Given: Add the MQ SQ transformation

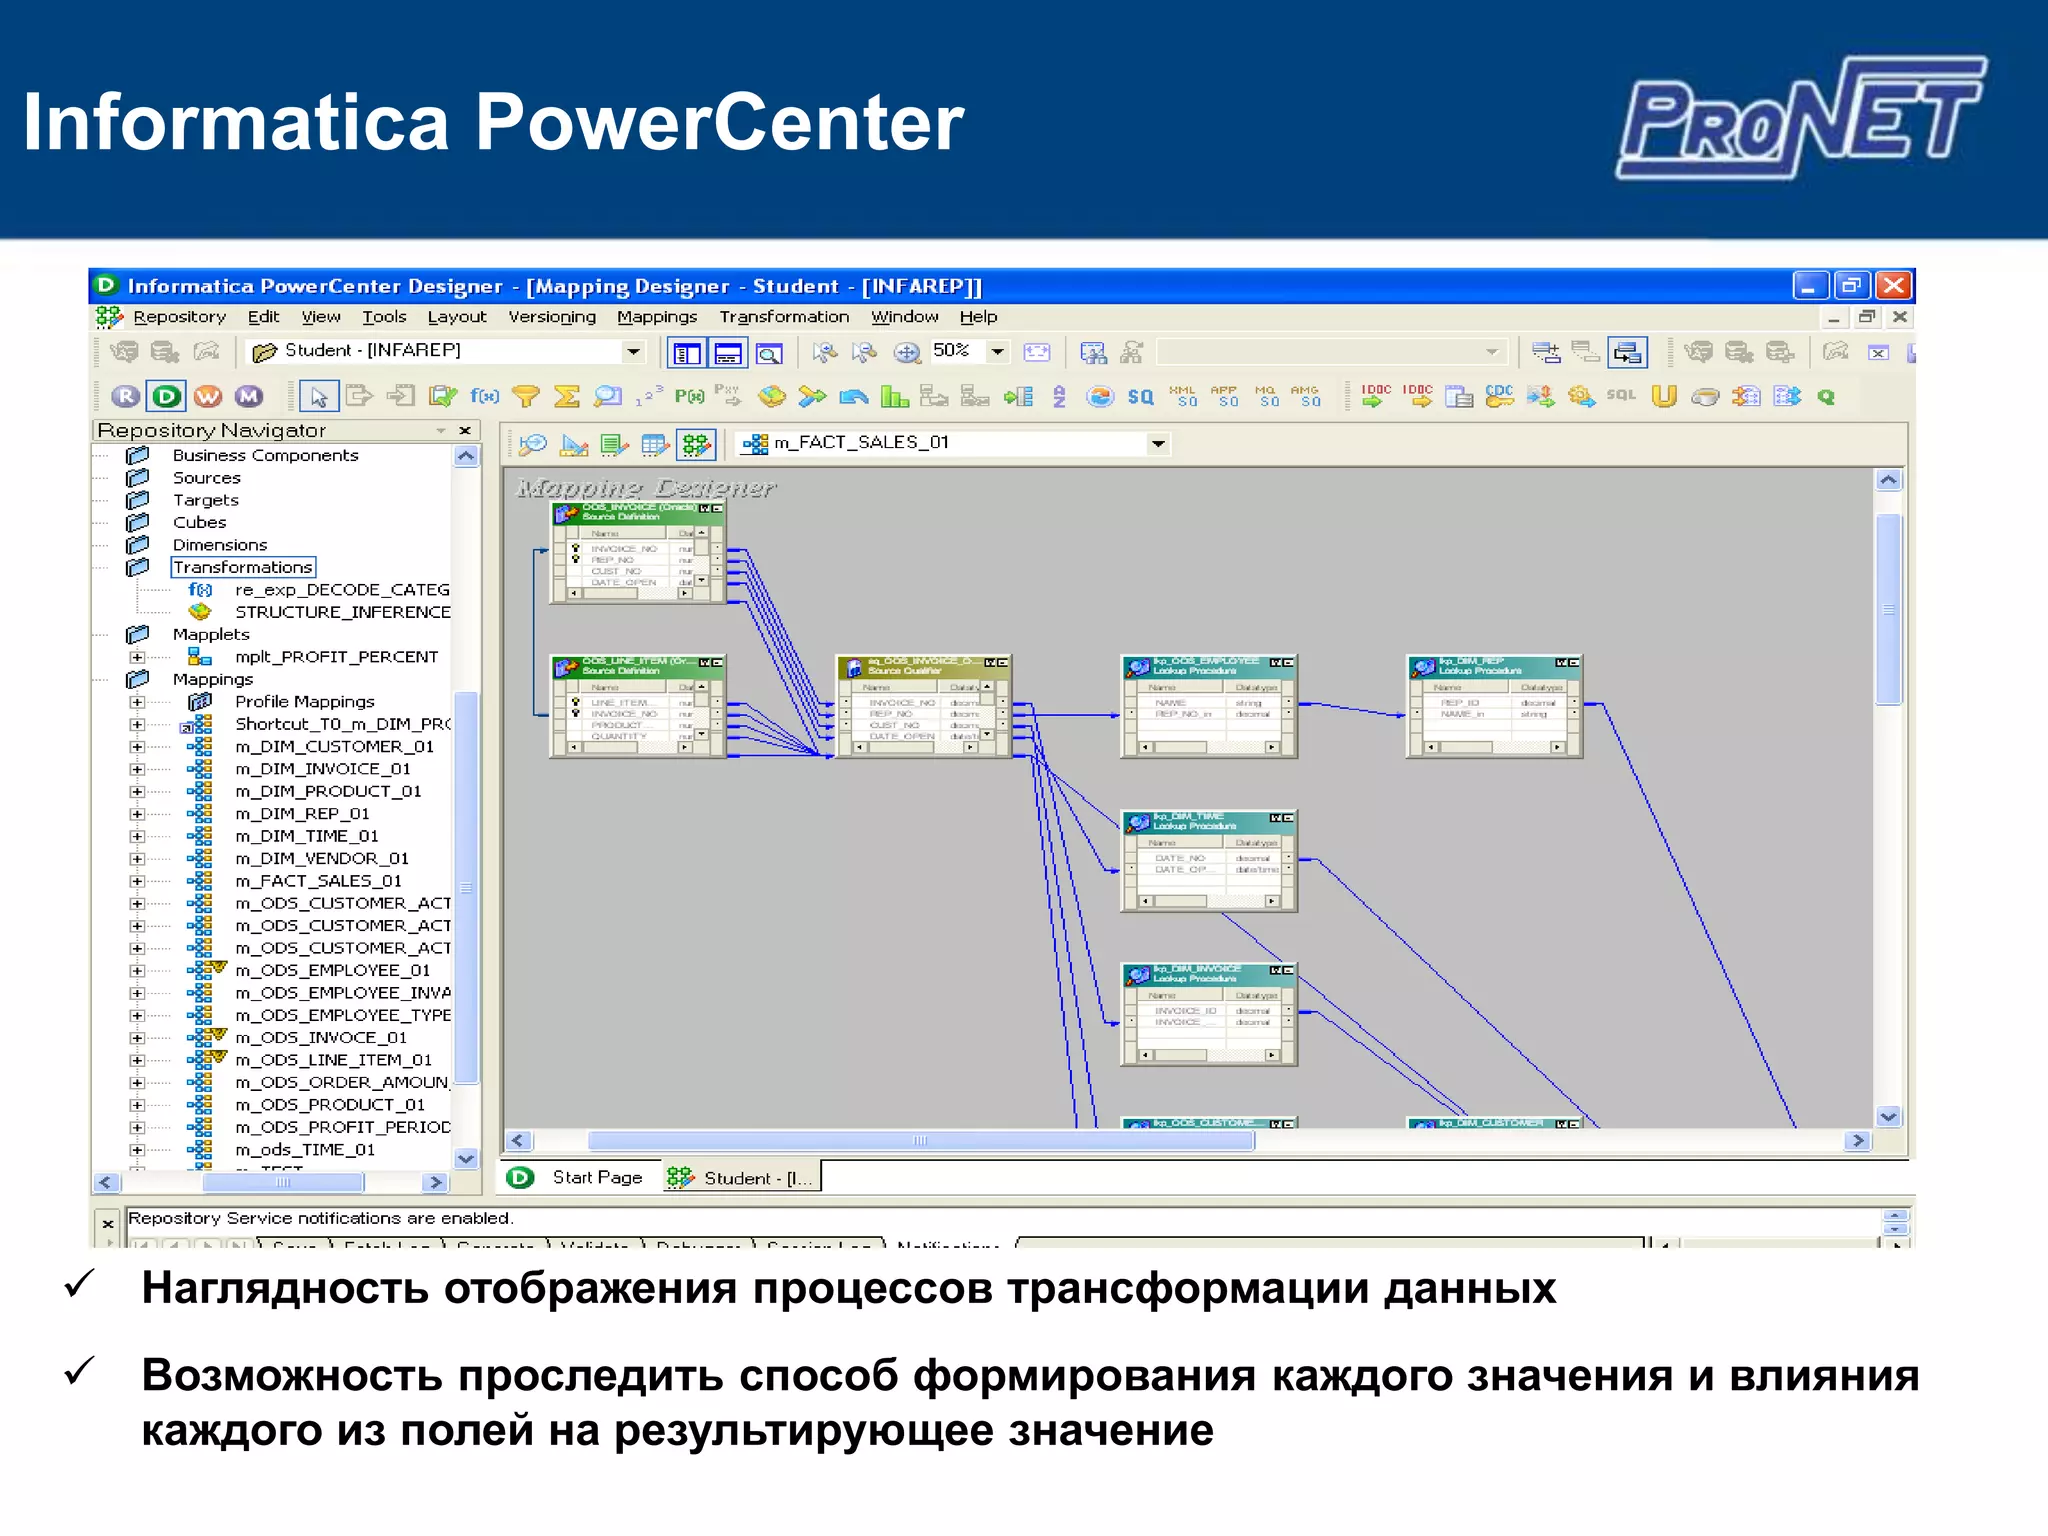Looking at the screenshot, I should tap(1267, 397).
